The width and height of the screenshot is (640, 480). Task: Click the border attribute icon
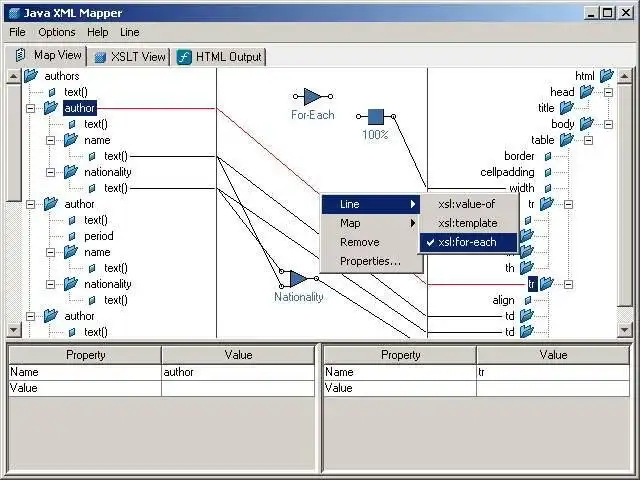[548, 156]
